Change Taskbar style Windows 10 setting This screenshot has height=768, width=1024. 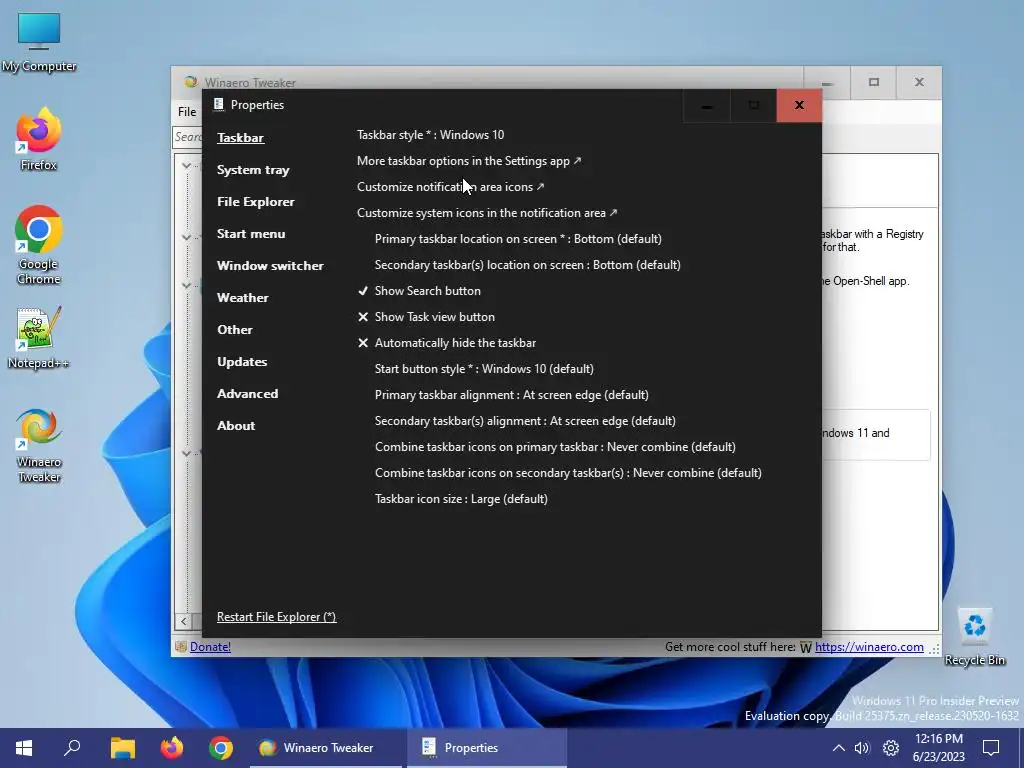point(430,135)
